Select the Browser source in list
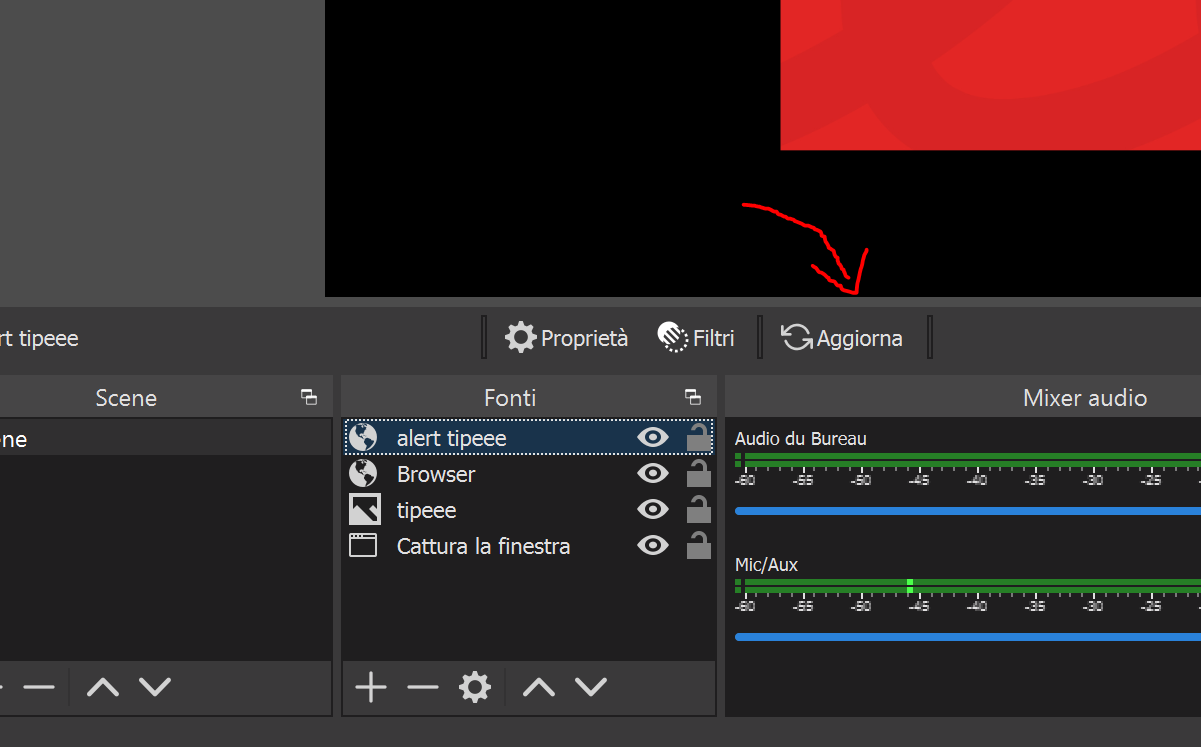 (436, 474)
